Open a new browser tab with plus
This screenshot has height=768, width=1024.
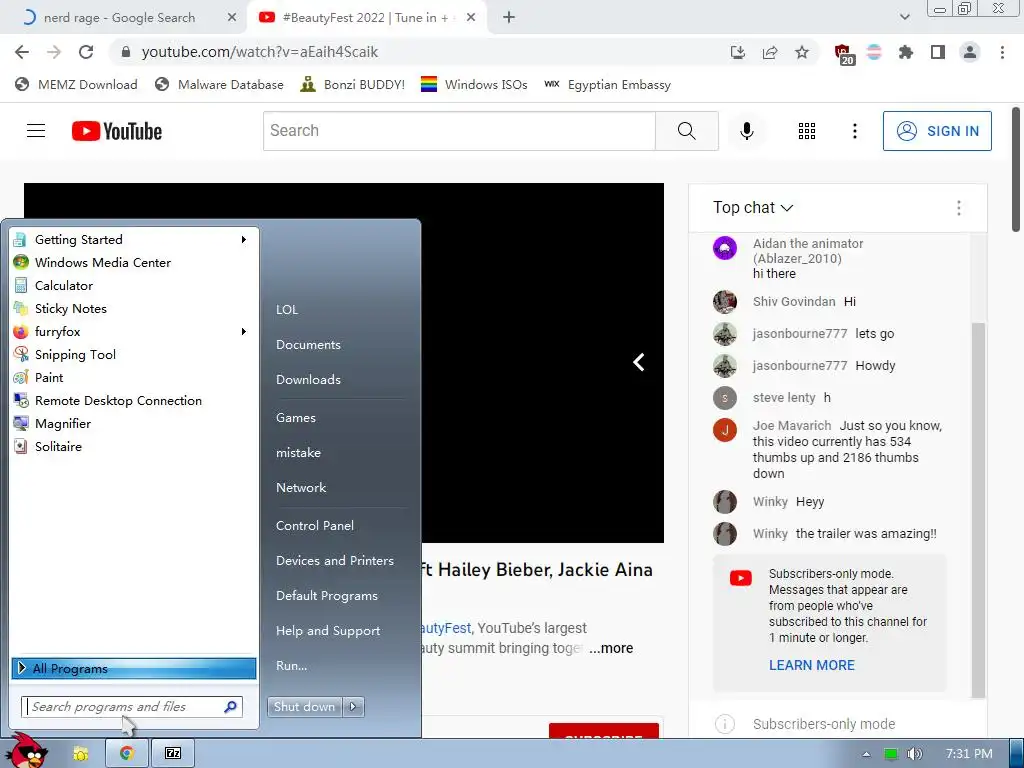tap(509, 18)
